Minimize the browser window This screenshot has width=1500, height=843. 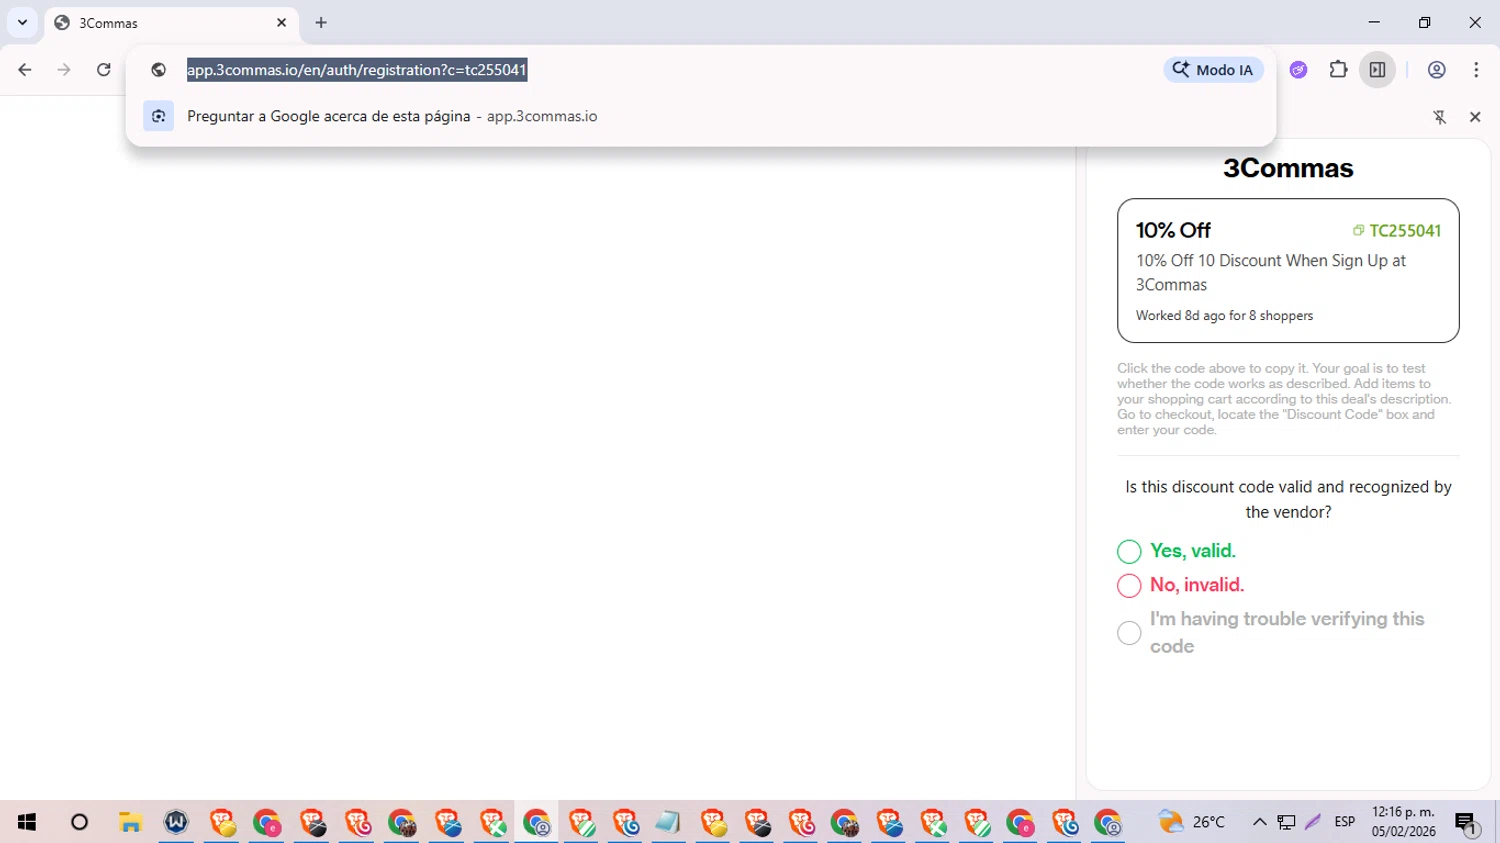(1374, 22)
